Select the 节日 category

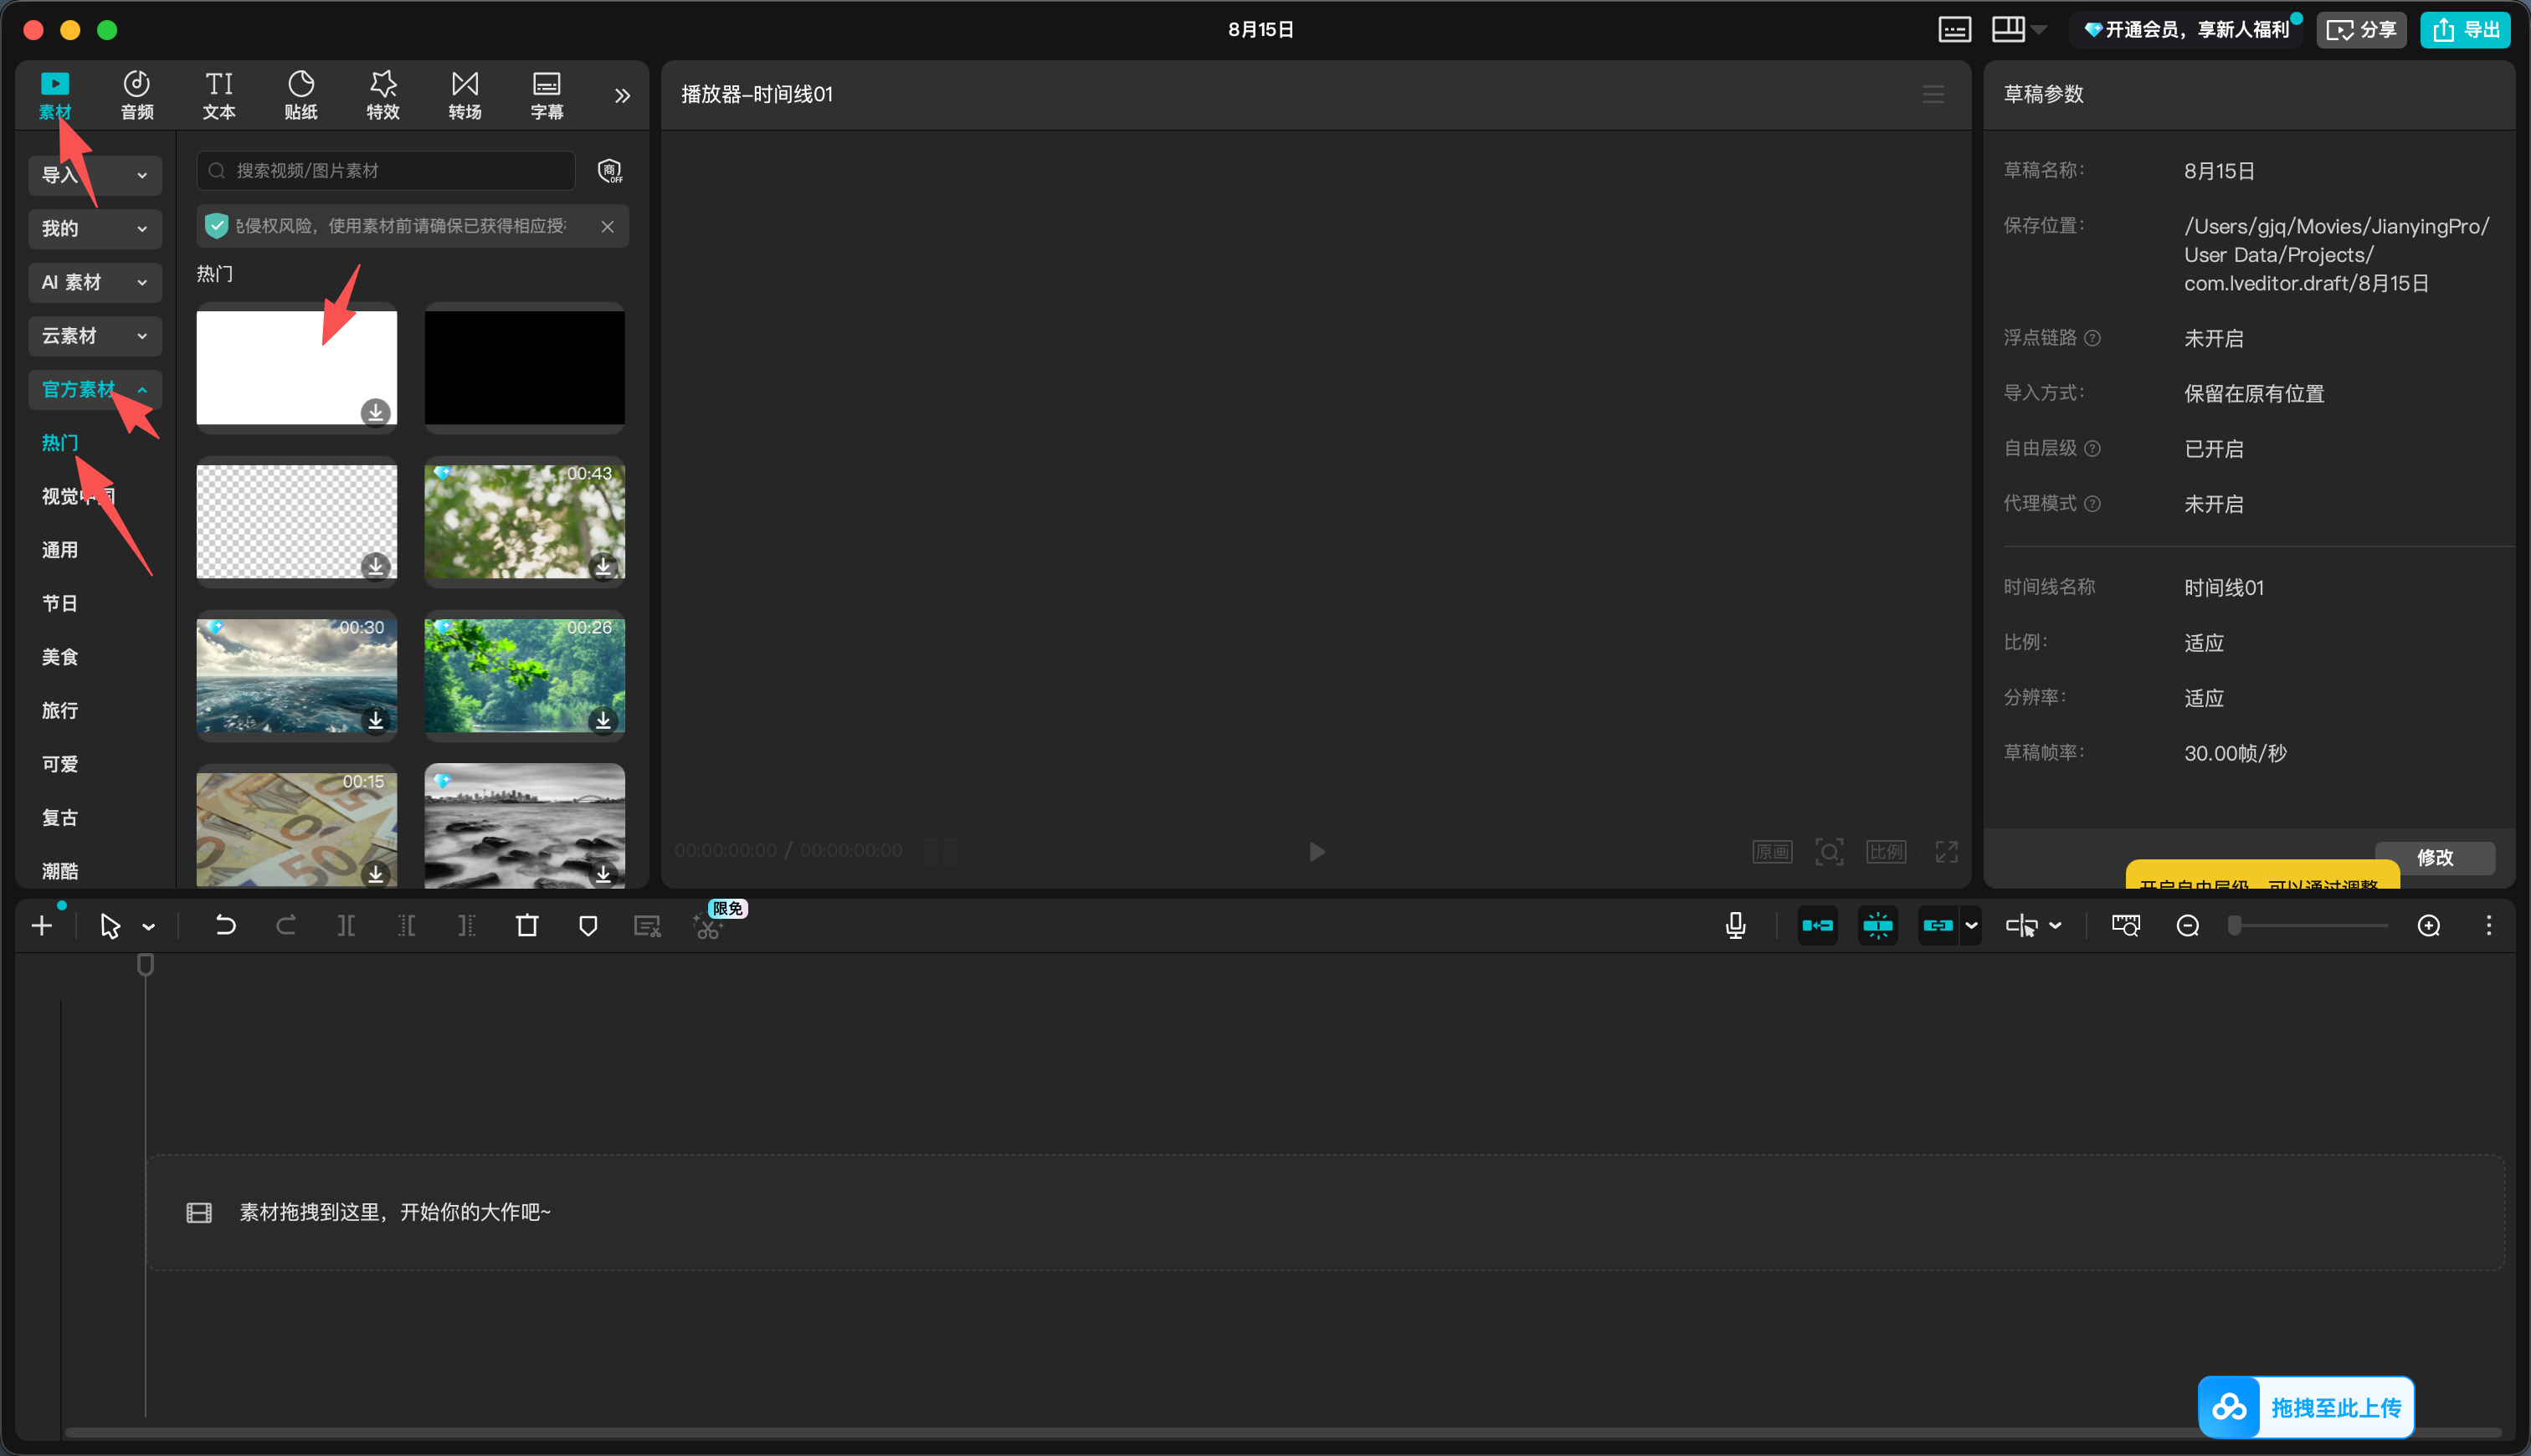click(x=60, y=603)
